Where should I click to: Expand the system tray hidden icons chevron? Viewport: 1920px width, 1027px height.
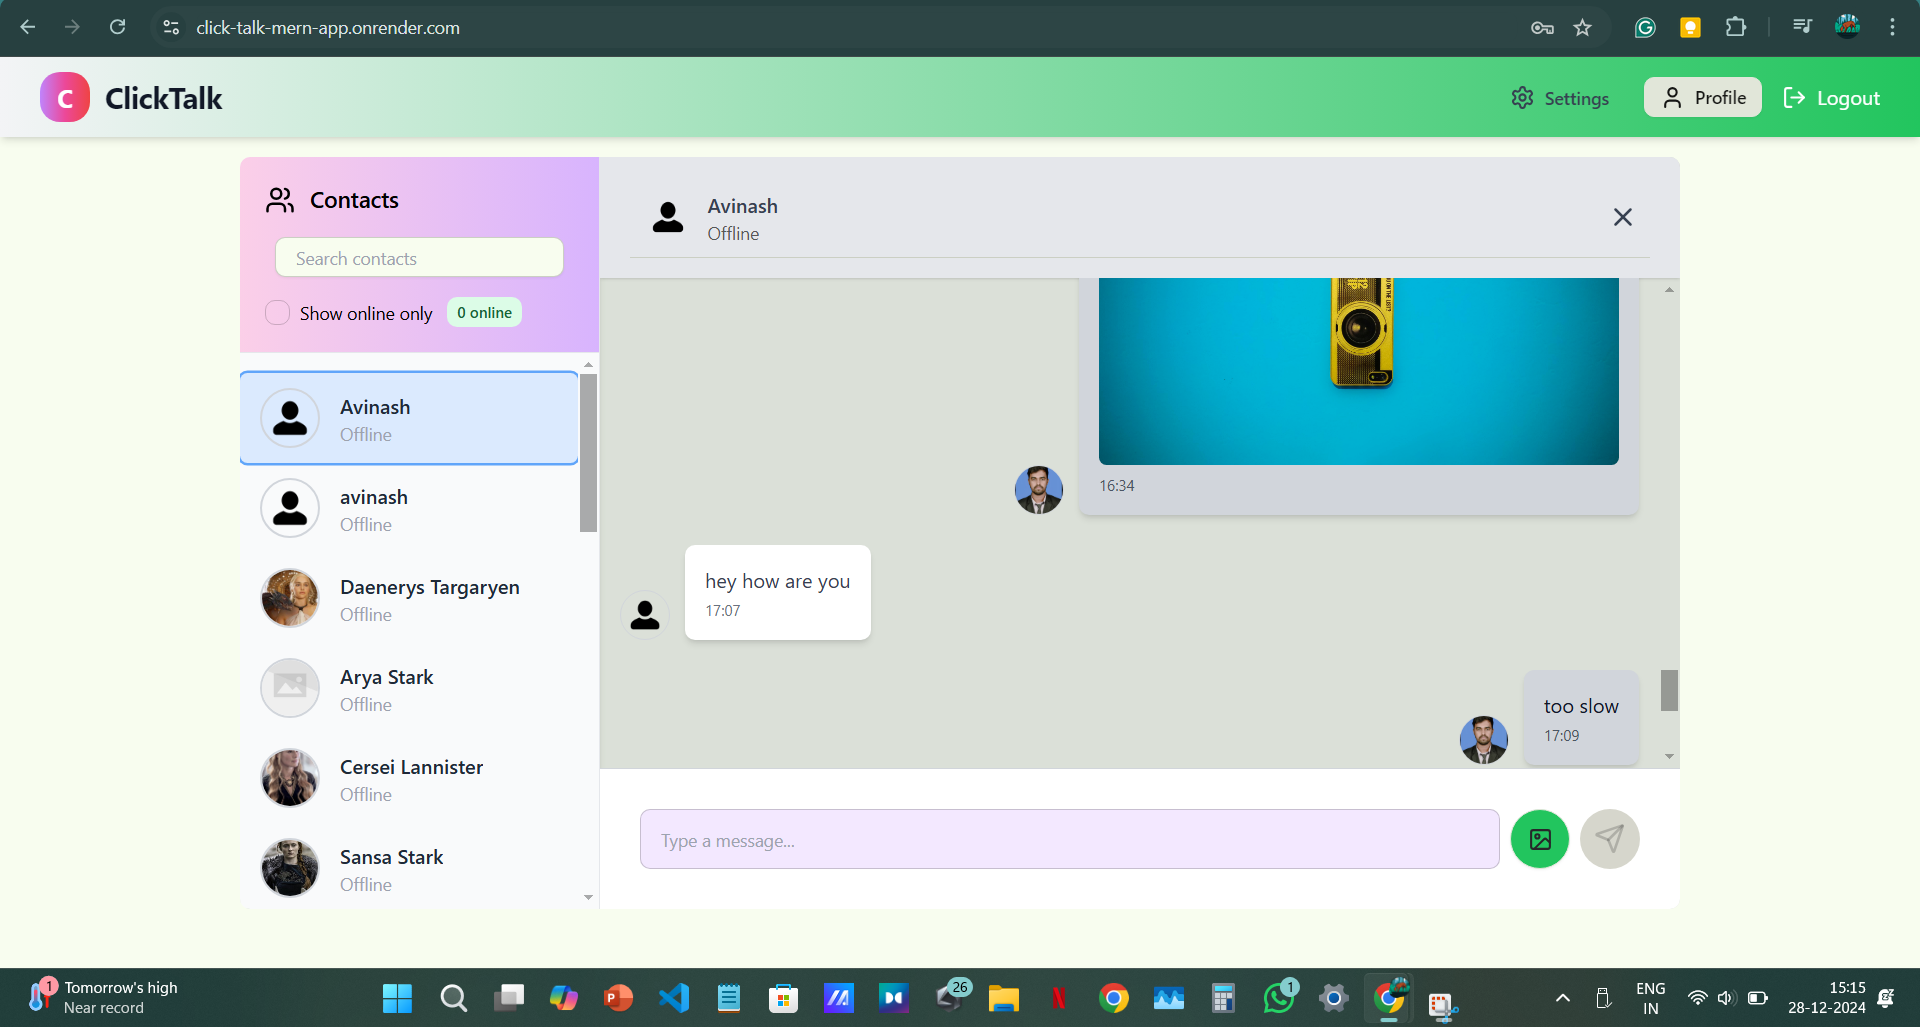[1562, 998]
